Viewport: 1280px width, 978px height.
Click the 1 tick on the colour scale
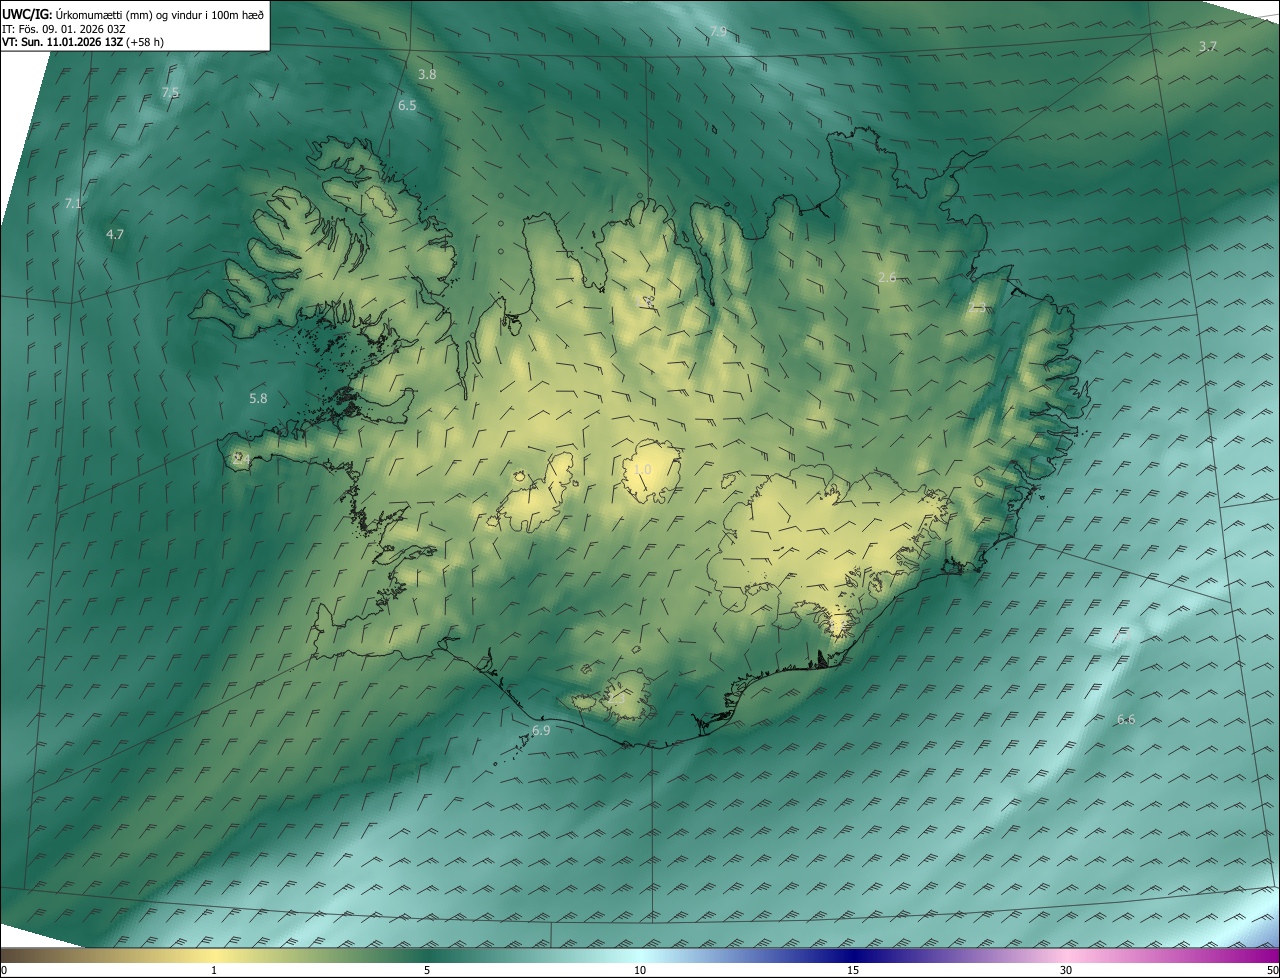pyautogui.click(x=214, y=970)
